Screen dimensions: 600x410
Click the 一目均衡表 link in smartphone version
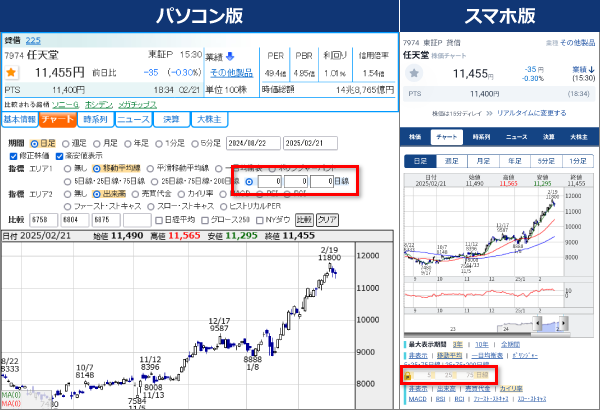click(487, 356)
